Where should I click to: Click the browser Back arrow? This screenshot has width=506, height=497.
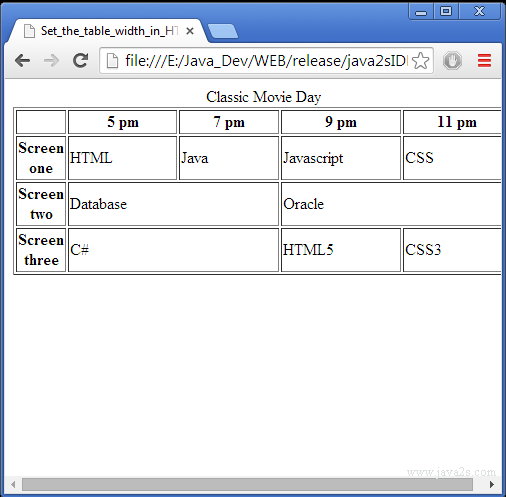23,61
